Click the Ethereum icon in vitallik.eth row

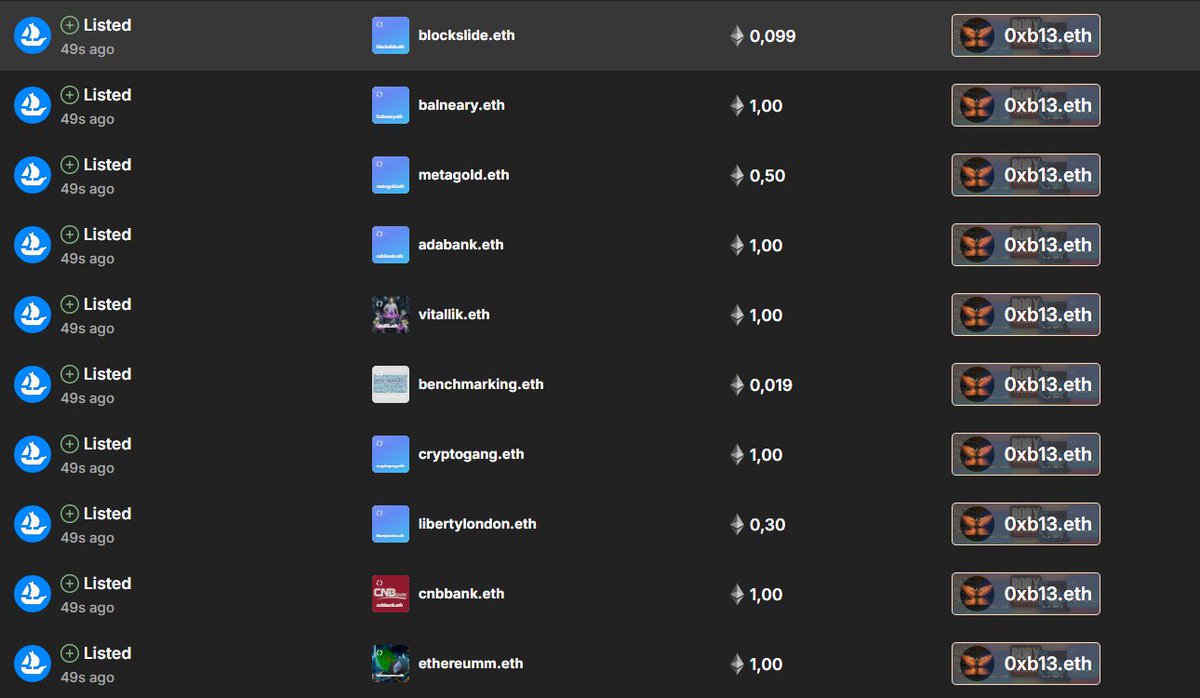[x=737, y=315]
